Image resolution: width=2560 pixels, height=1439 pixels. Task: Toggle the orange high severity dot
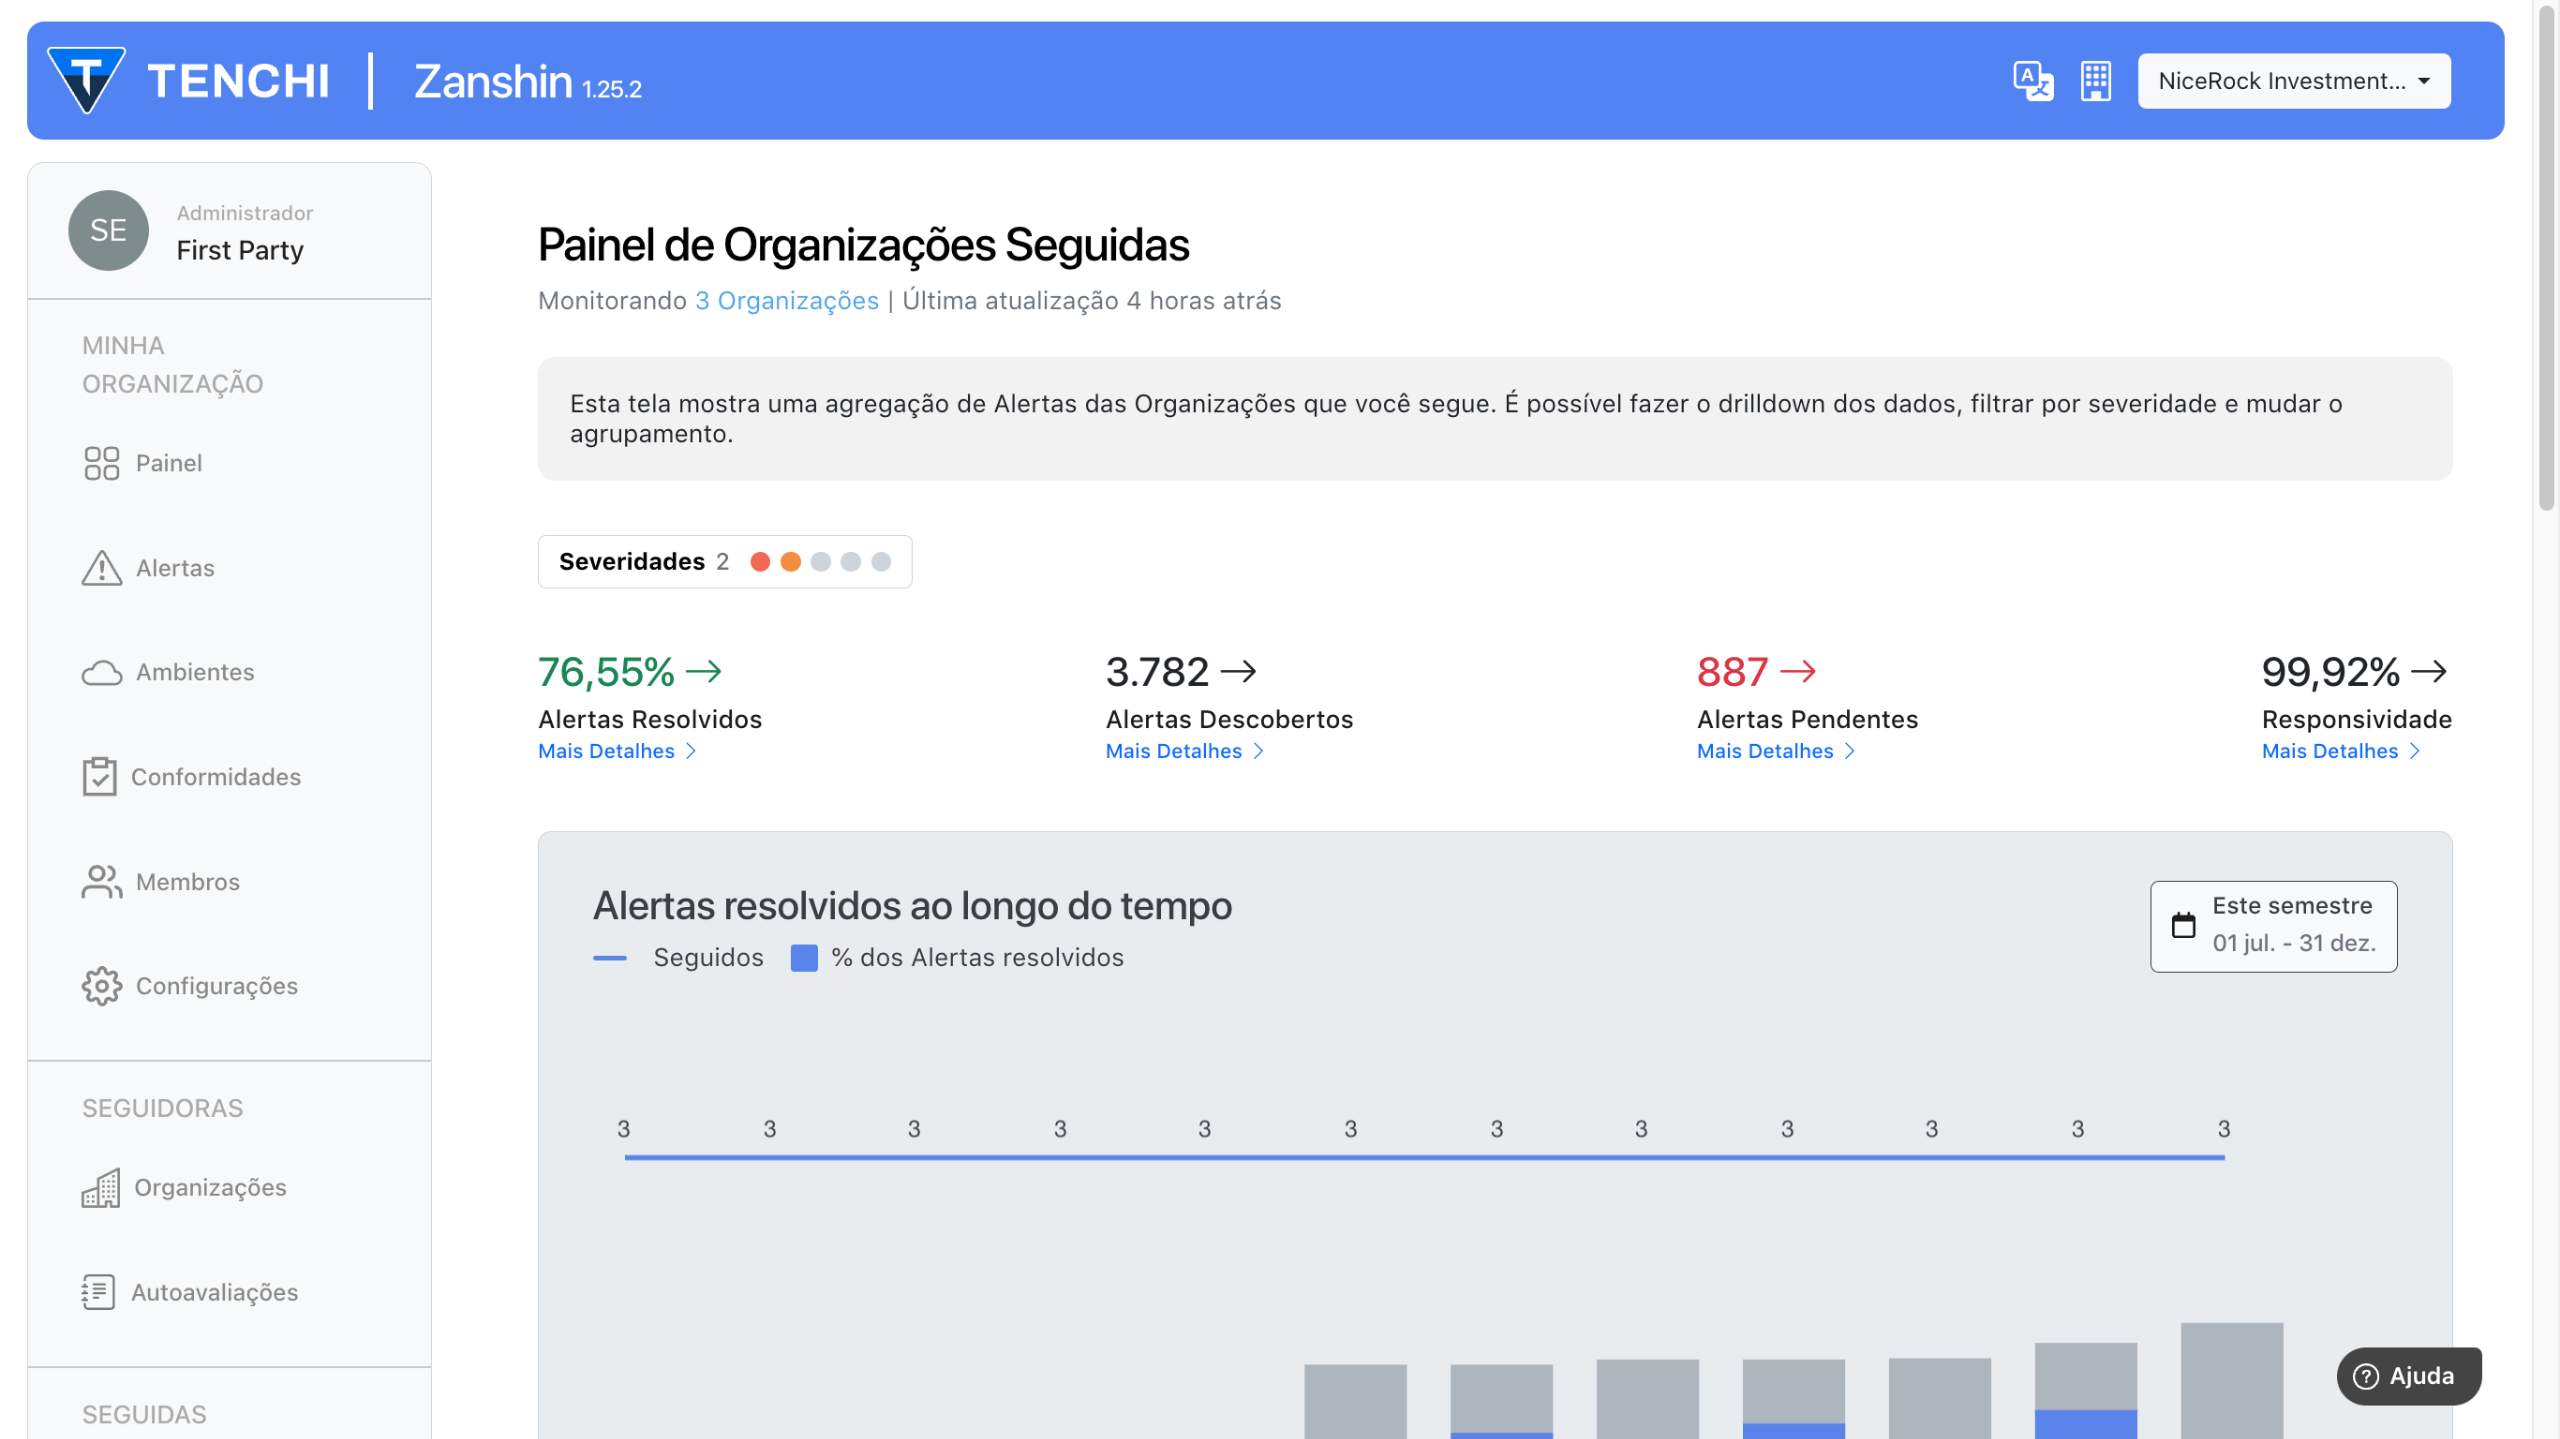coord(790,562)
